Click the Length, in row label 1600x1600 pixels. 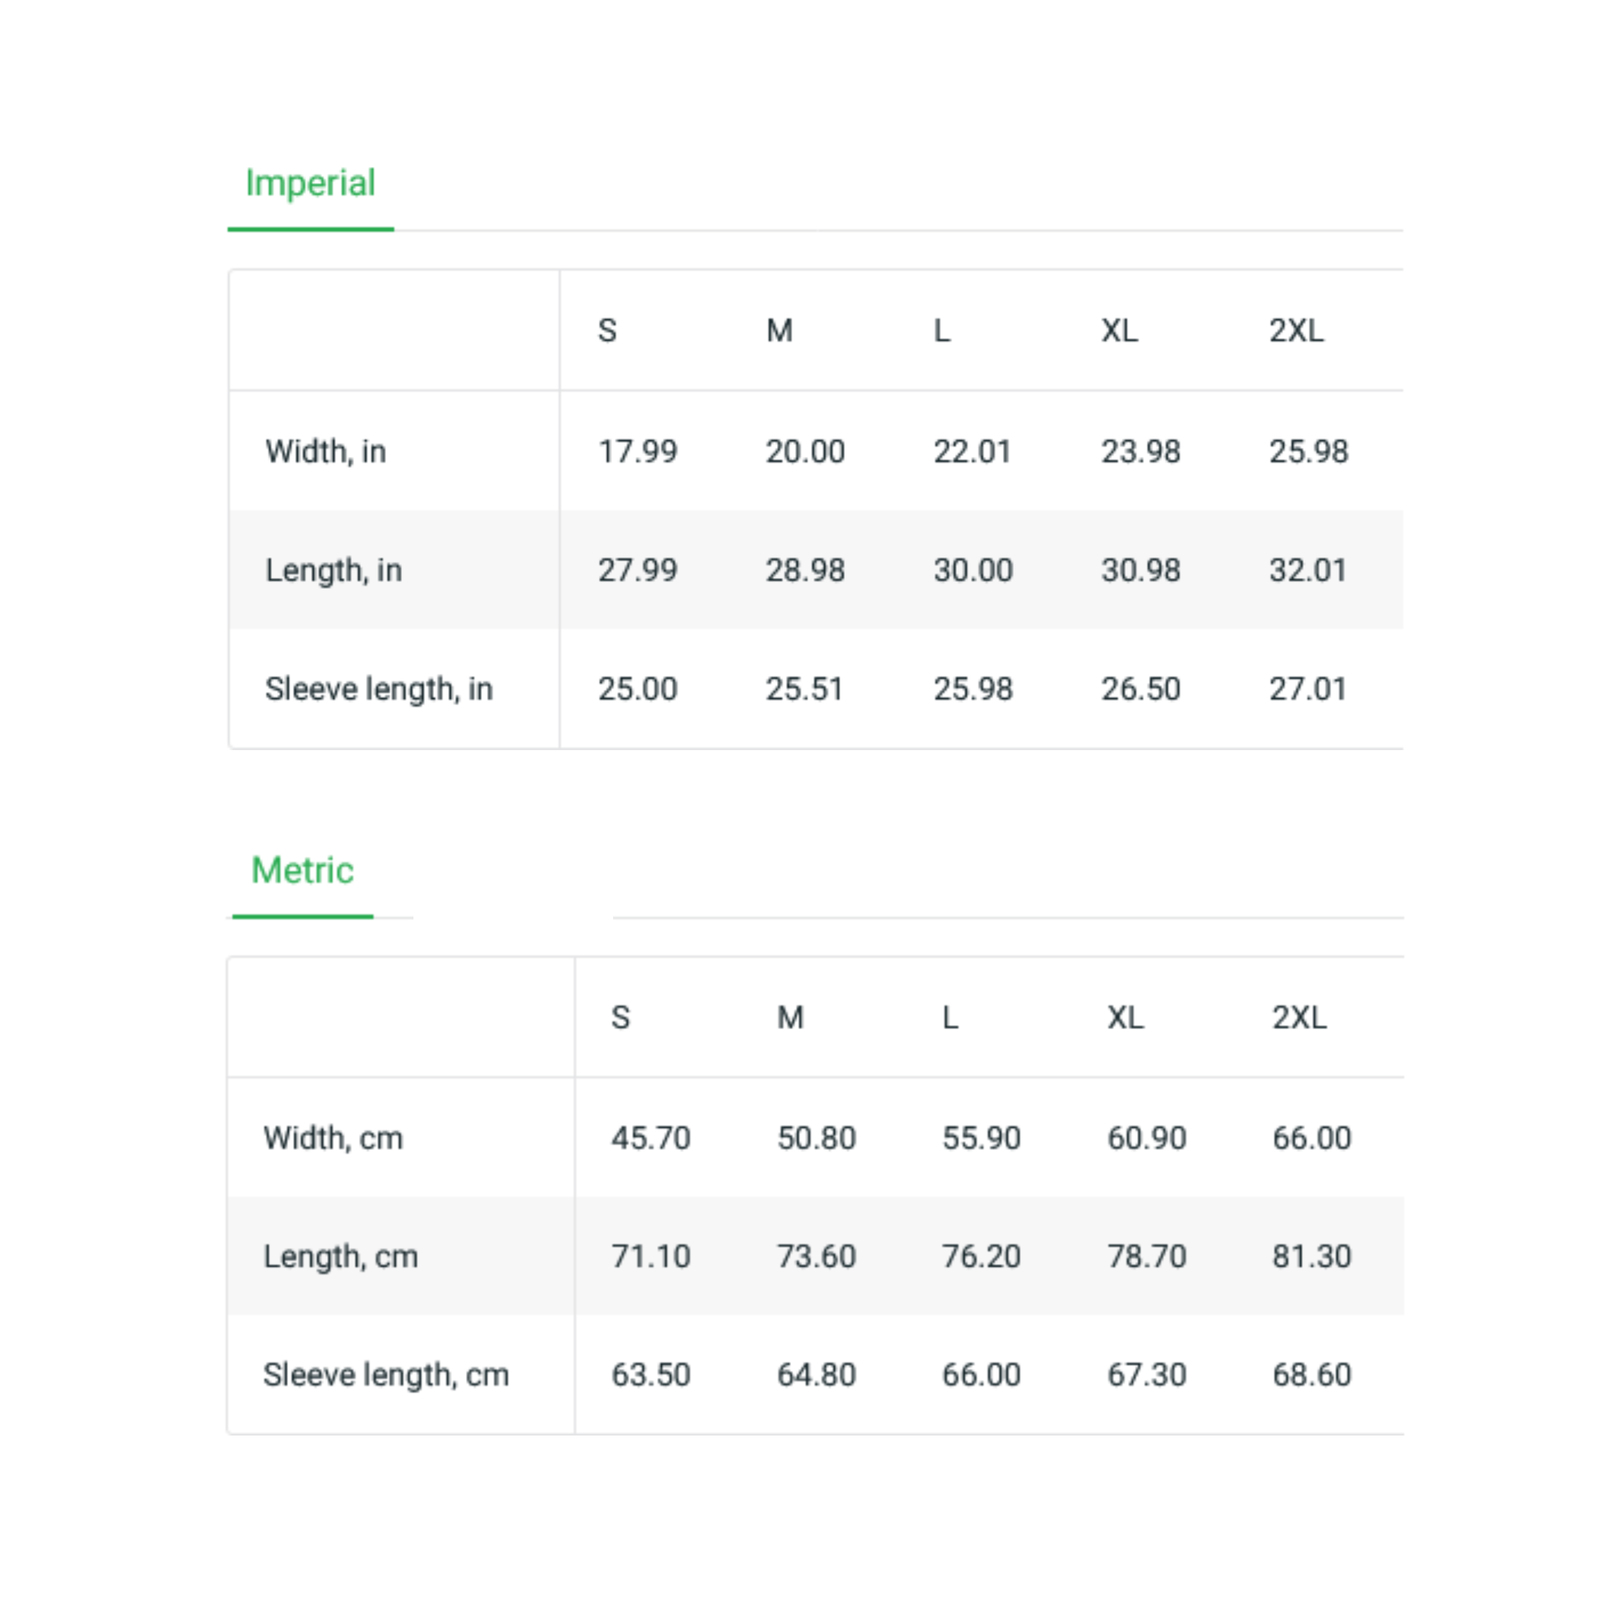pyautogui.click(x=333, y=570)
